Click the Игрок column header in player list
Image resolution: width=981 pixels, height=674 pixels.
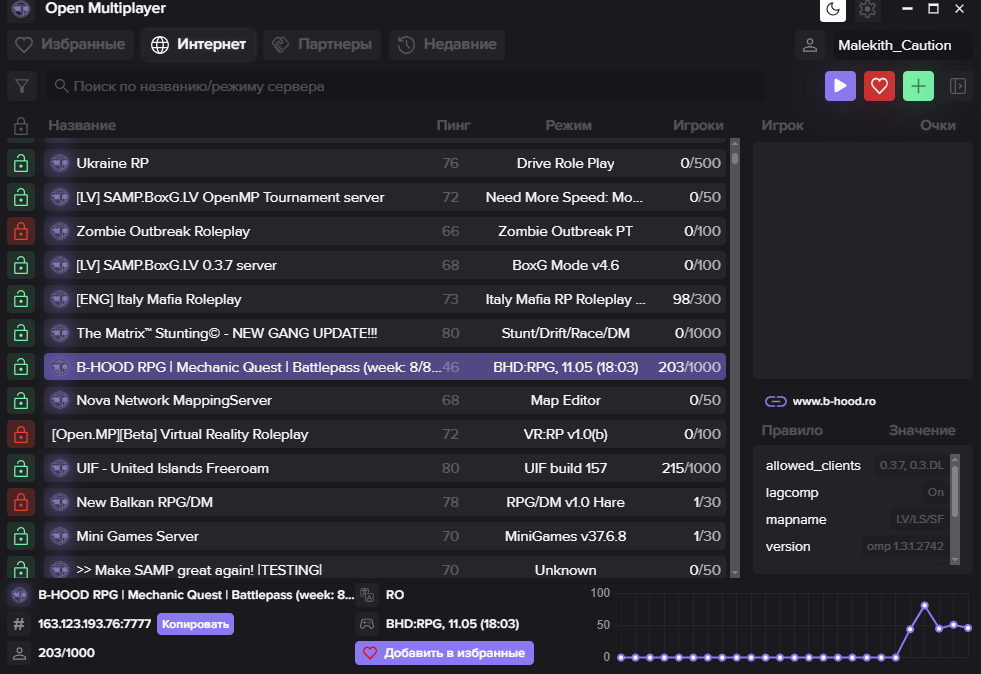(x=783, y=125)
